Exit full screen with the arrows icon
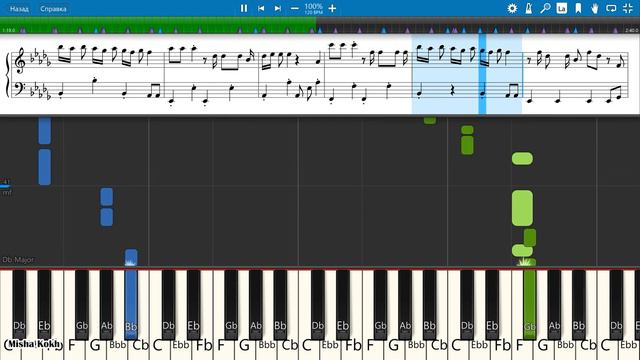This screenshot has height=360, width=640. (628, 8)
